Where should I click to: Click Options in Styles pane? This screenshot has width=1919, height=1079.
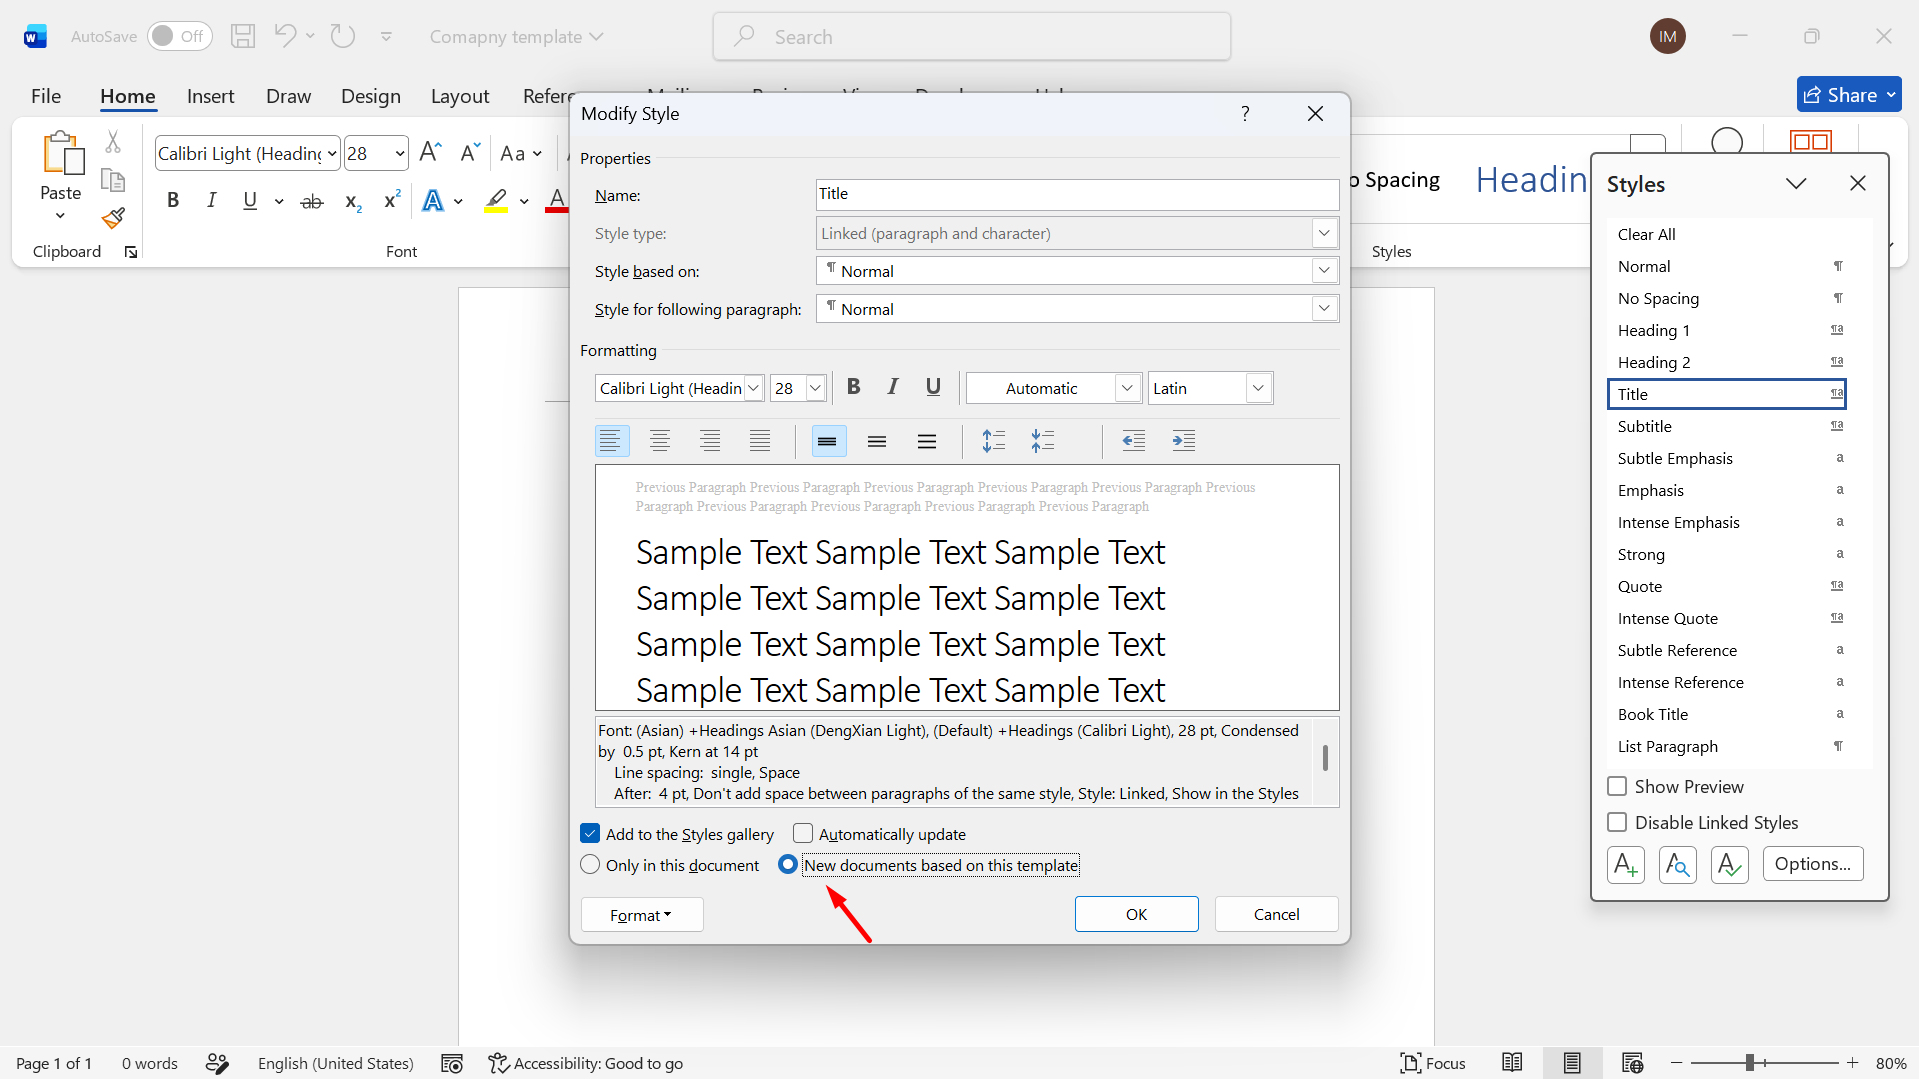tap(1813, 864)
